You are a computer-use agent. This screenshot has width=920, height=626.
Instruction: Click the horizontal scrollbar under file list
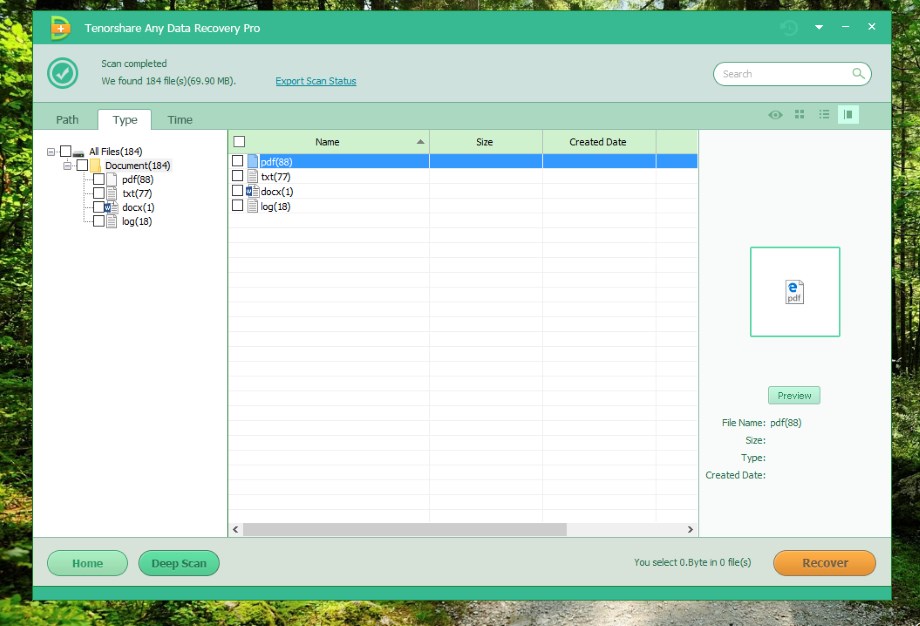pyautogui.click(x=404, y=529)
